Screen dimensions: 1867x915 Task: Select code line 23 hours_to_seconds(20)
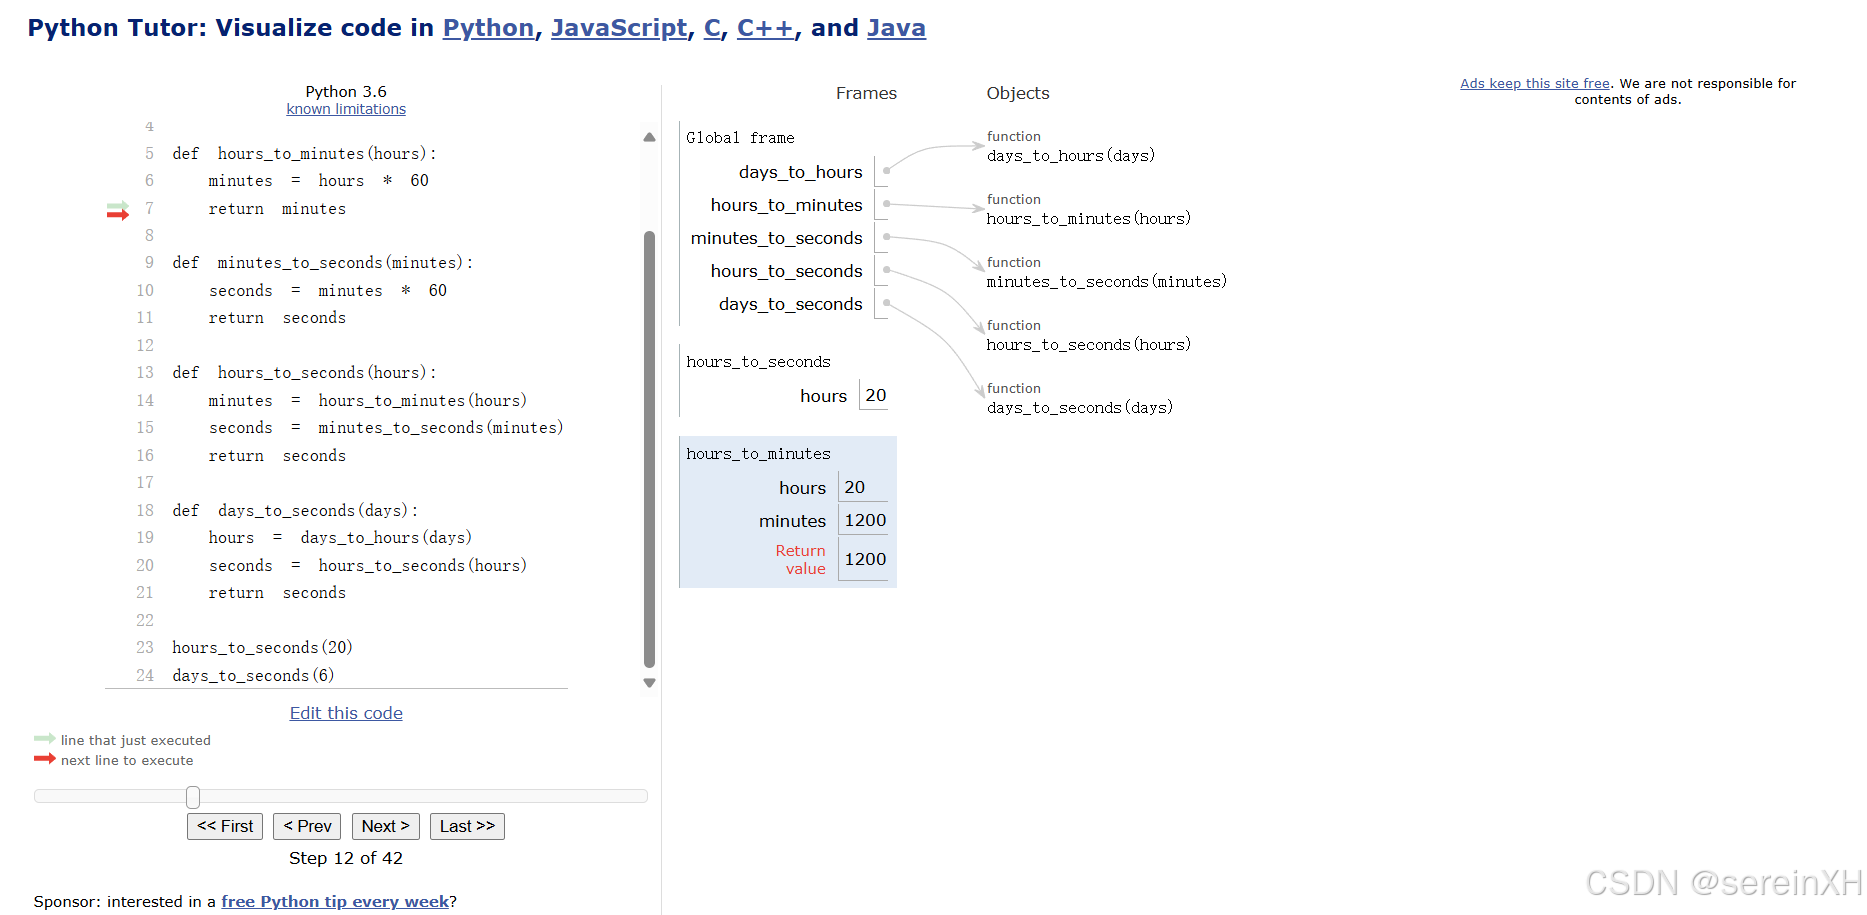(x=262, y=648)
